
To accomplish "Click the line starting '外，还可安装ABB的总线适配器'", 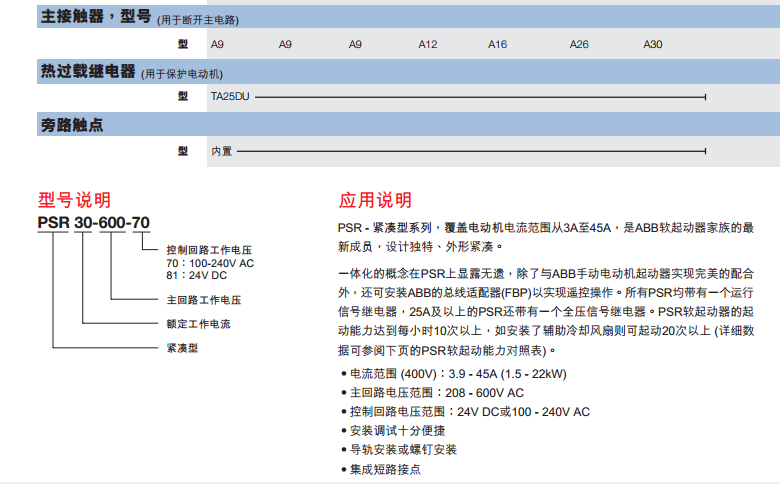I will click(x=546, y=292).
